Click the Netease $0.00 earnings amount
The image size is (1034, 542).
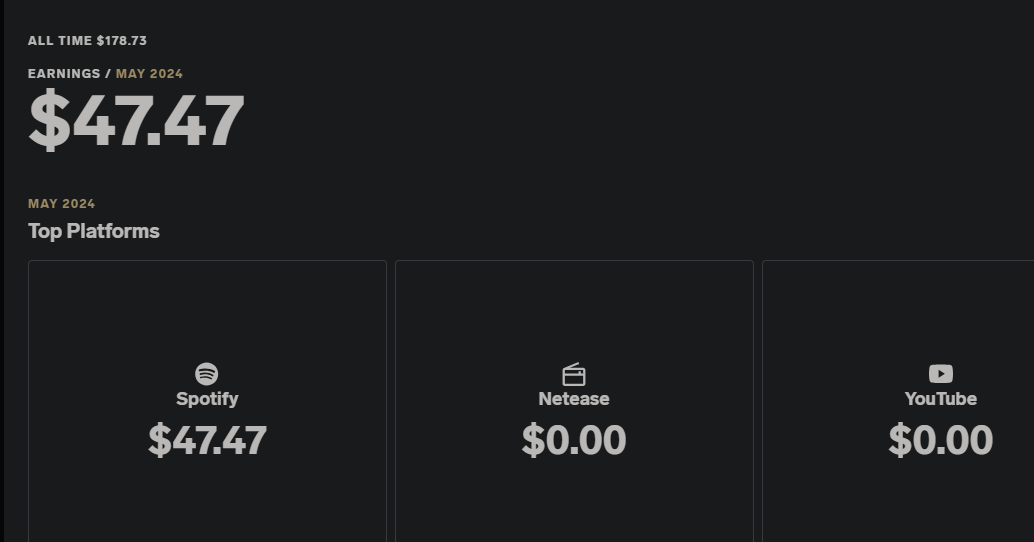(x=574, y=440)
